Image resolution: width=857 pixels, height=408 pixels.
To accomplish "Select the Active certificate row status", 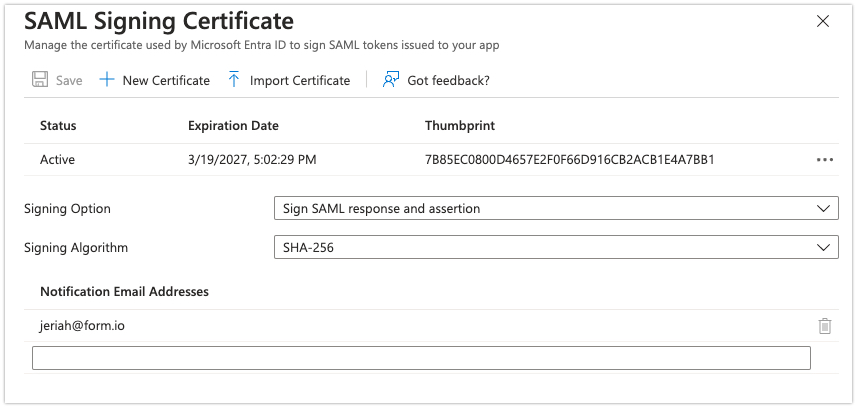I will click(x=57, y=160).
